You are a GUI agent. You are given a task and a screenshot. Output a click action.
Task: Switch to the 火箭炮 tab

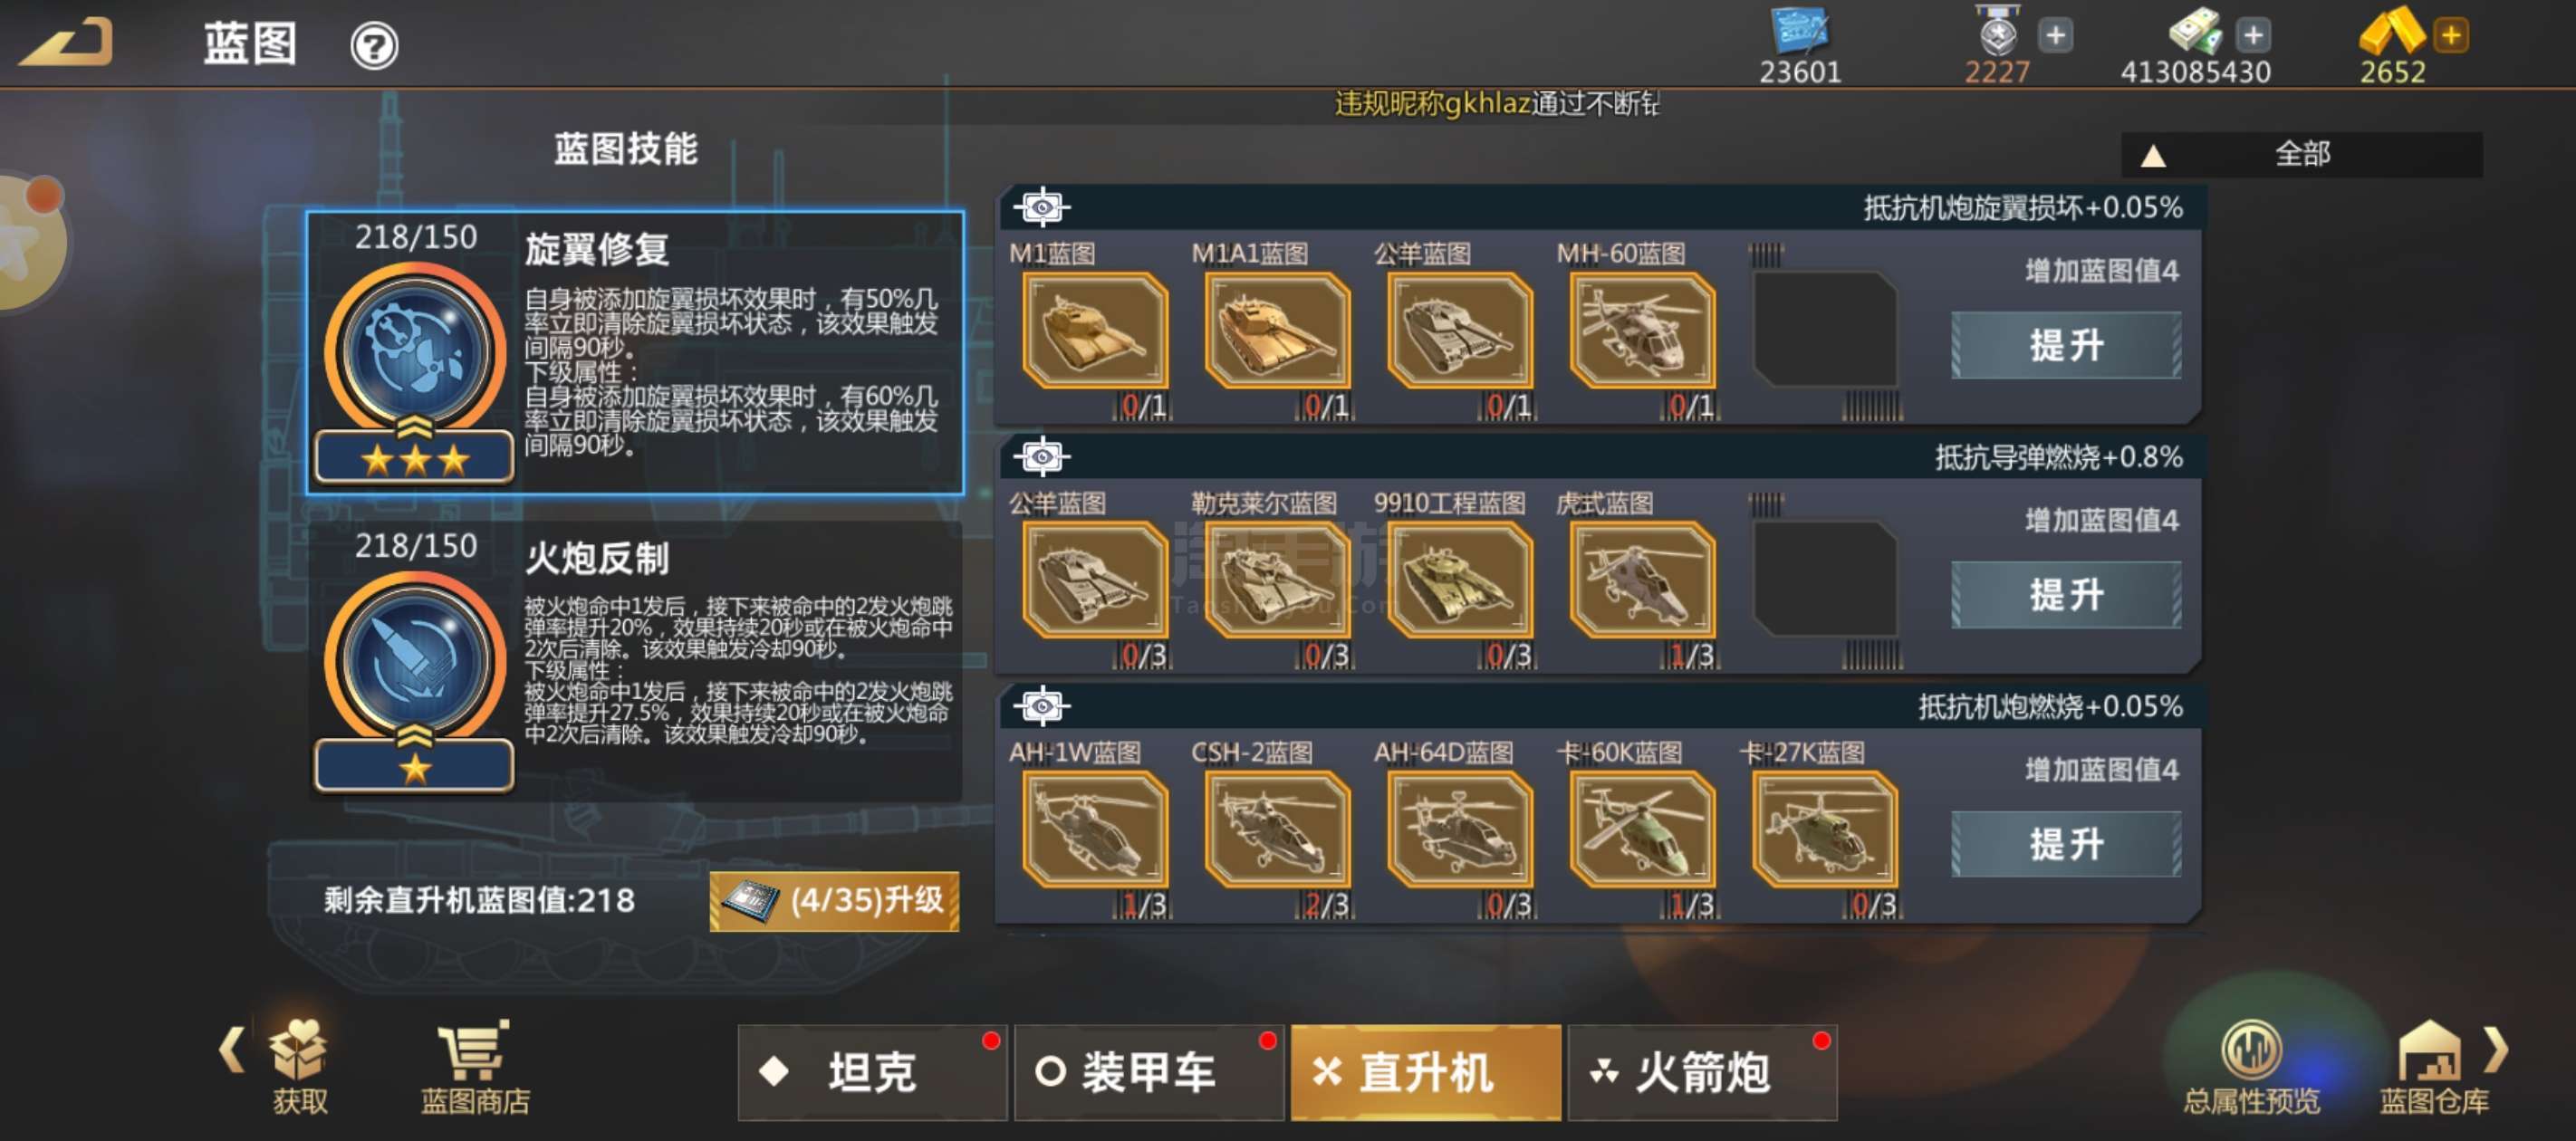tap(1702, 1072)
